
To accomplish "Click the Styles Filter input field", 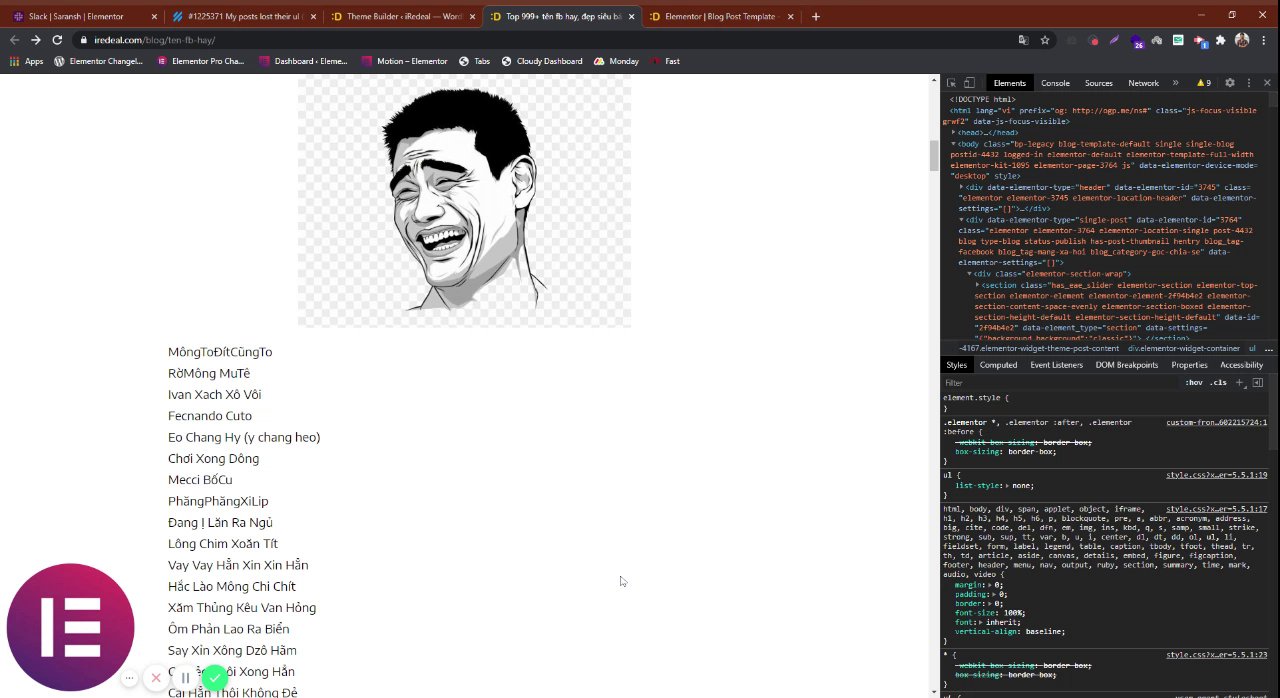I will [x=1060, y=382].
